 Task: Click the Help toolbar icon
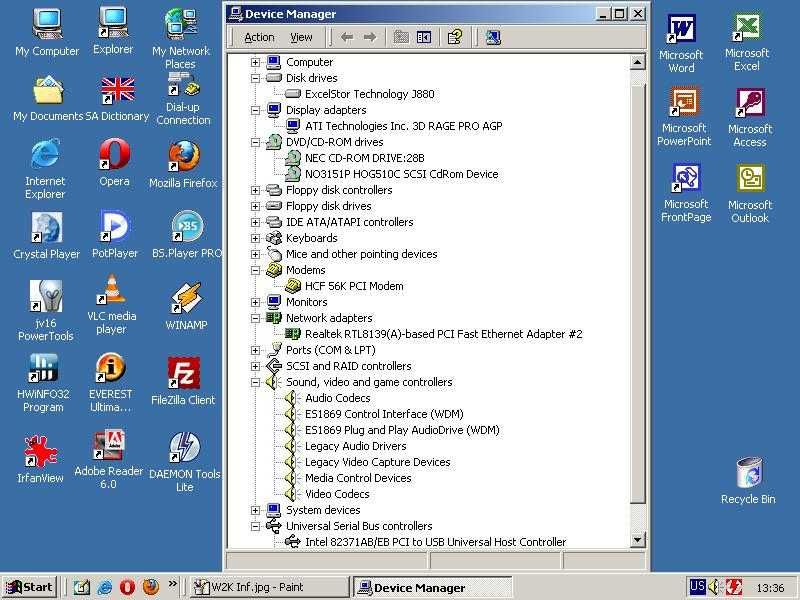[454, 37]
